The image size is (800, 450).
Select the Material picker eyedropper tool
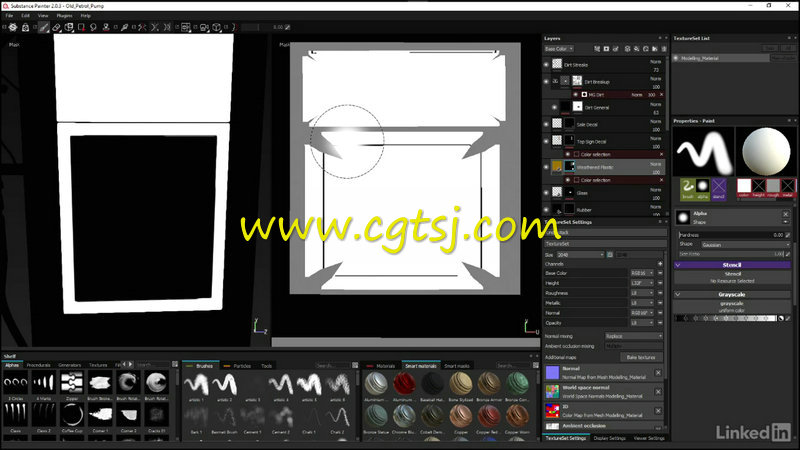tap(124, 27)
